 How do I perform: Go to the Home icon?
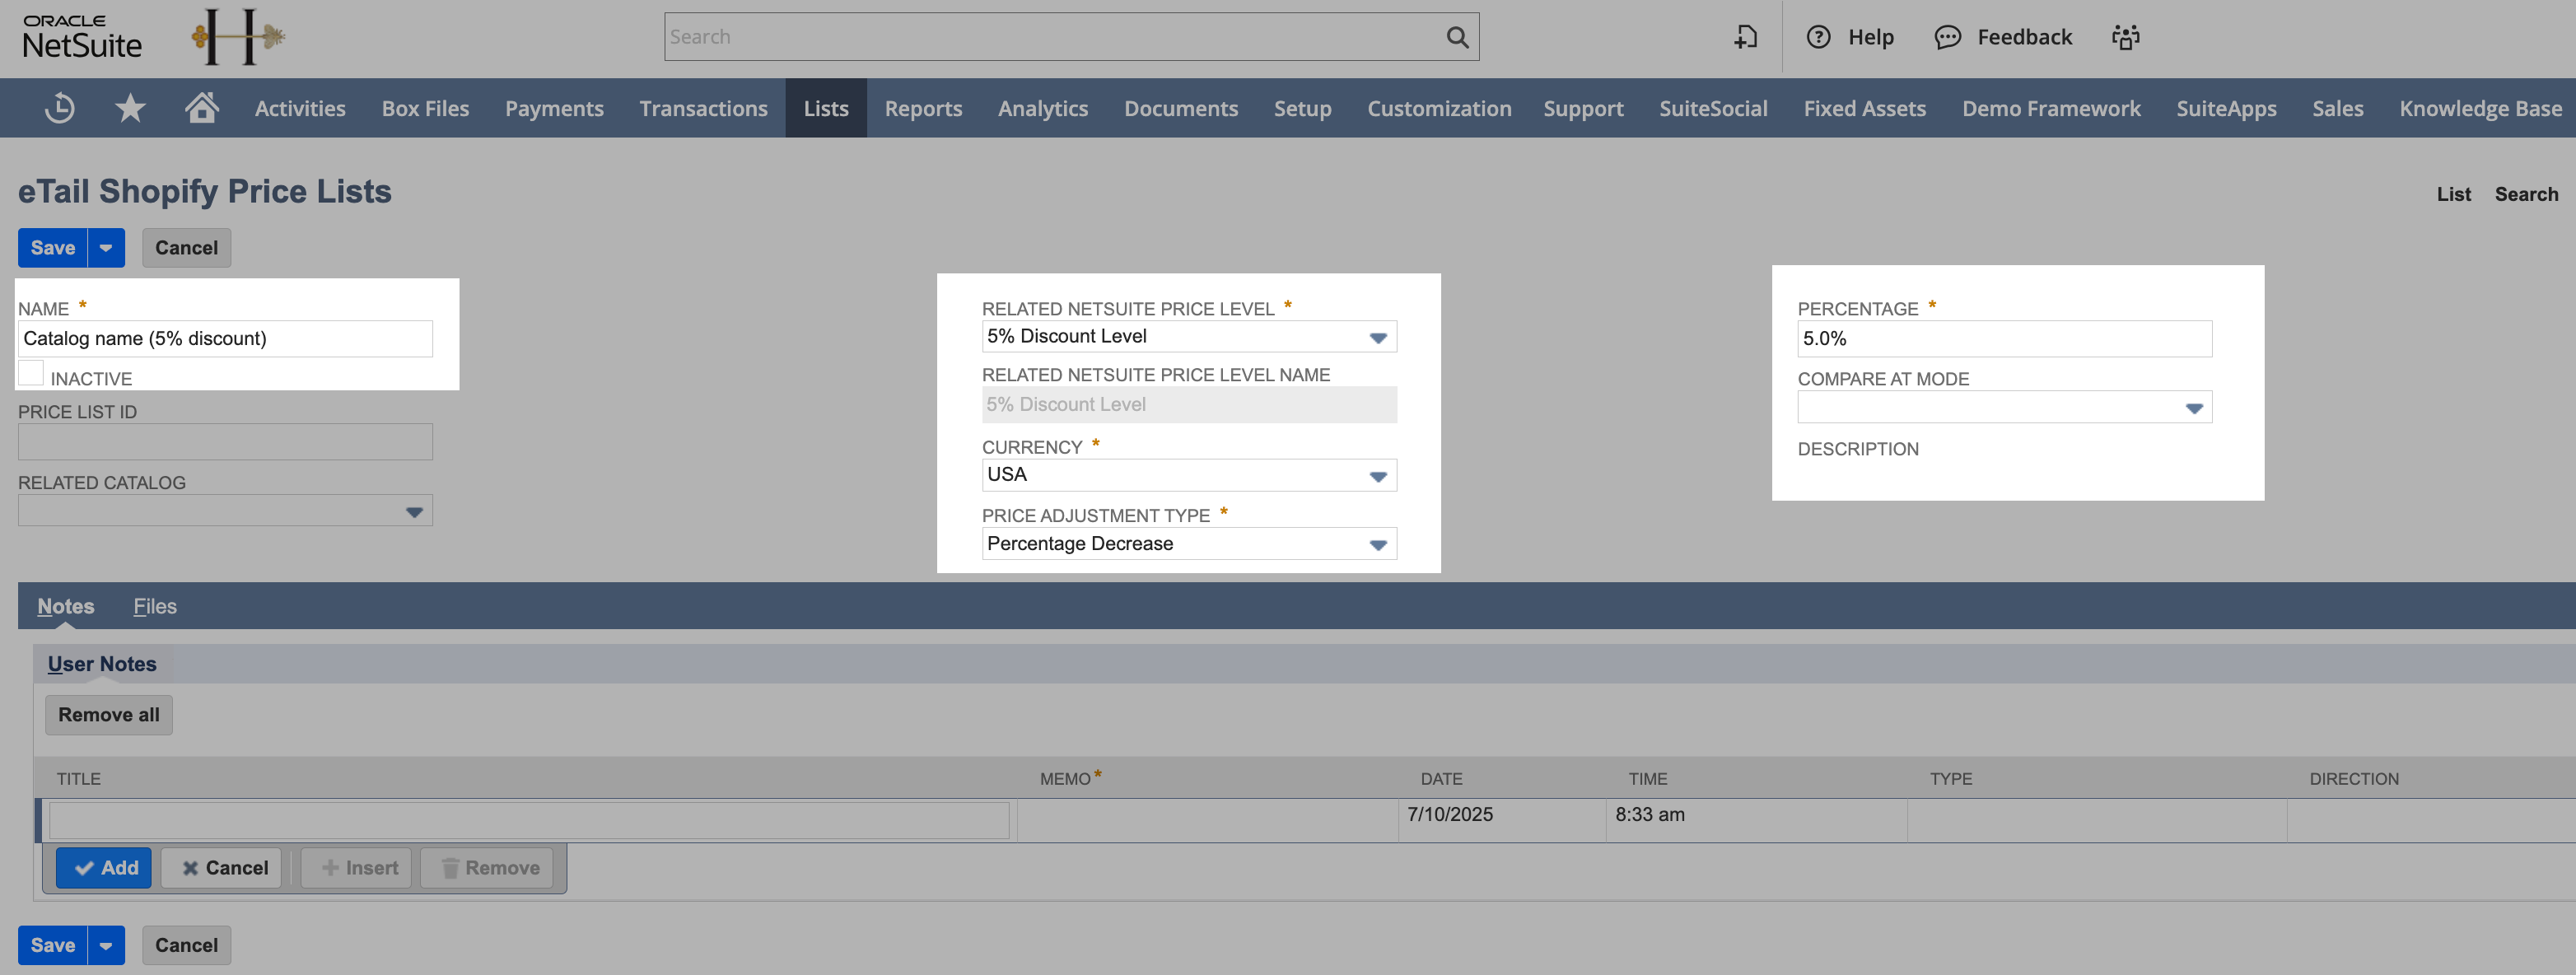pos(202,107)
